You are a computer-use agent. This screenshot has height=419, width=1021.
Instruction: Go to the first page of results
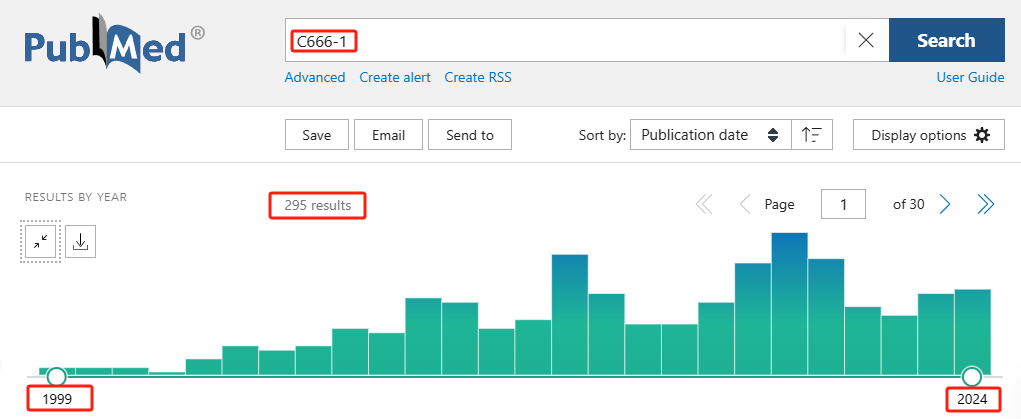click(x=704, y=205)
